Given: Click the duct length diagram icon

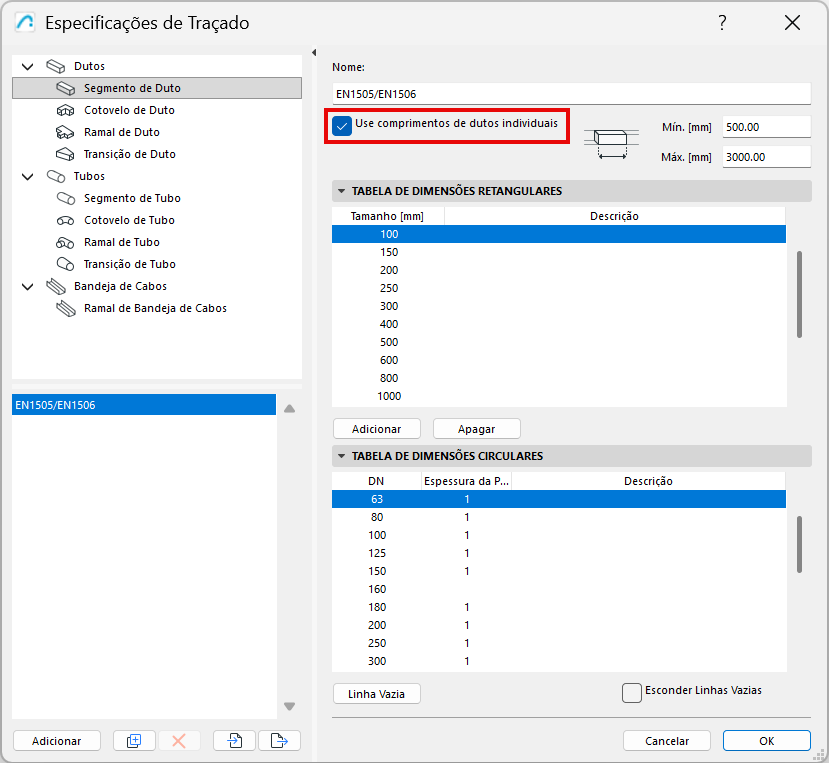Looking at the screenshot, I should tap(611, 144).
